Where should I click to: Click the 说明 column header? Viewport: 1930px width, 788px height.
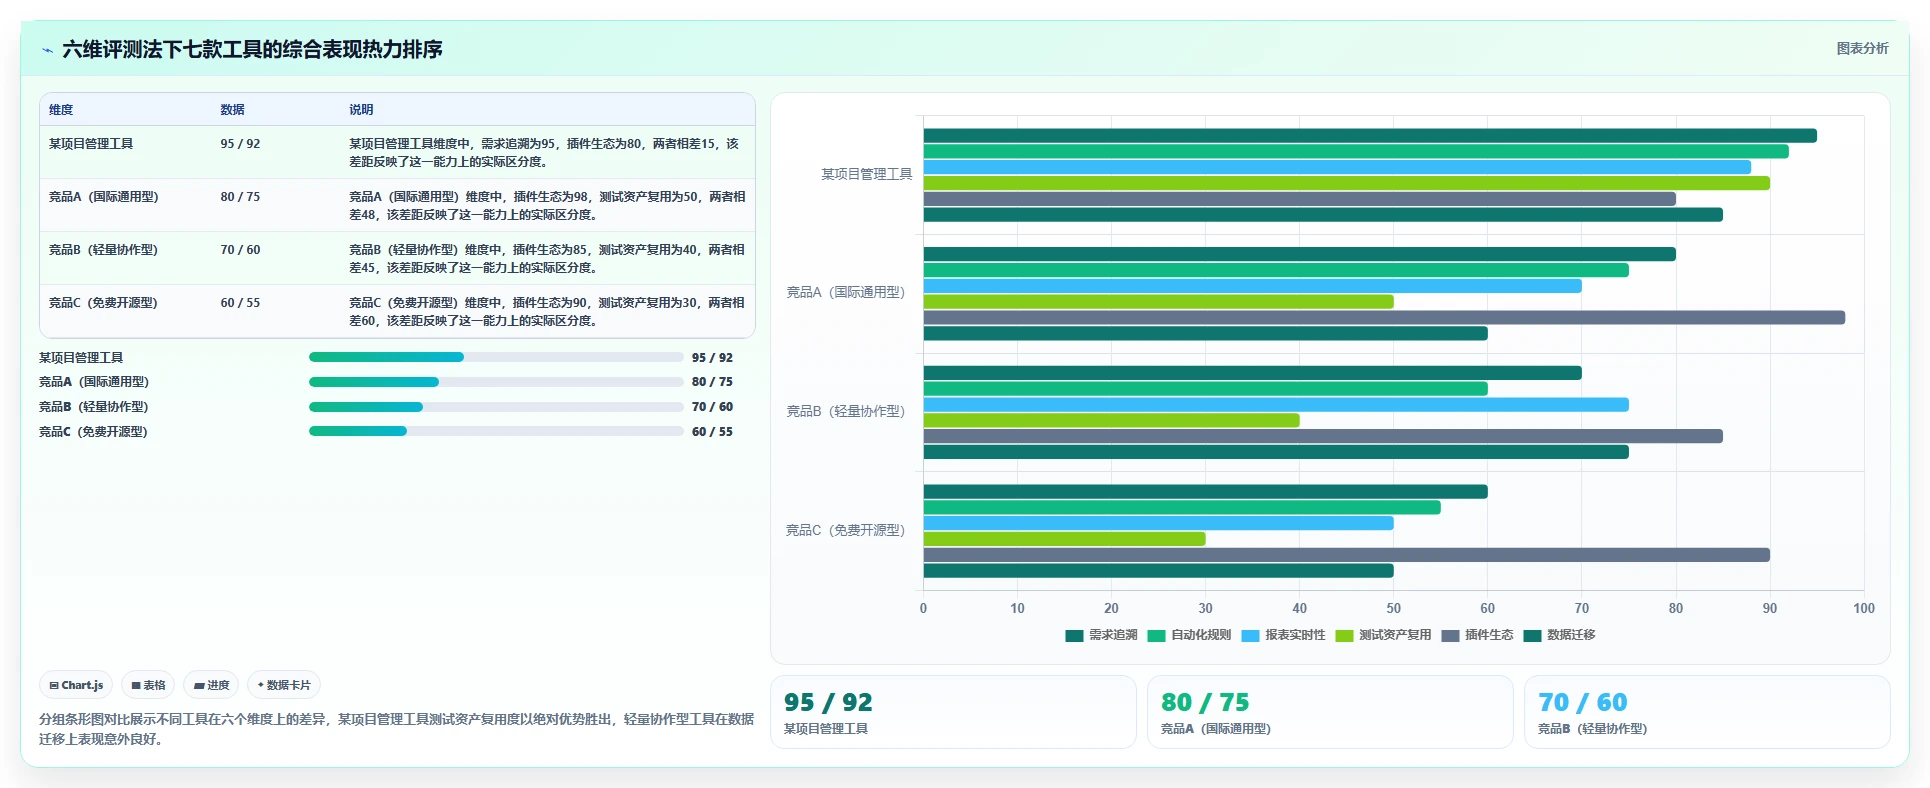(x=361, y=110)
